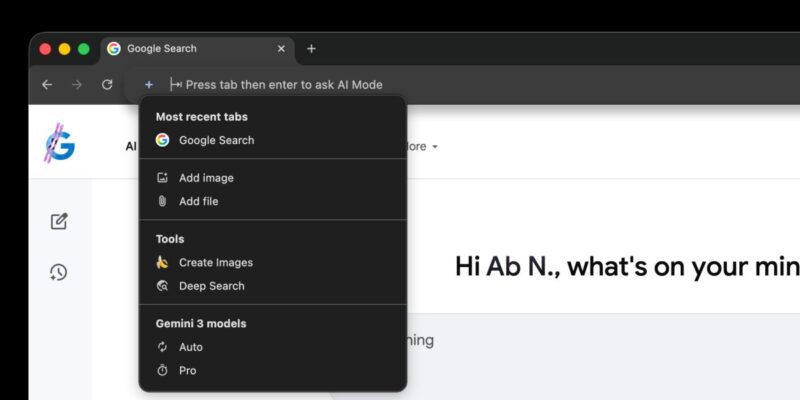Open AI Mode history clock icon
800x400 pixels.
pos(58,272)
